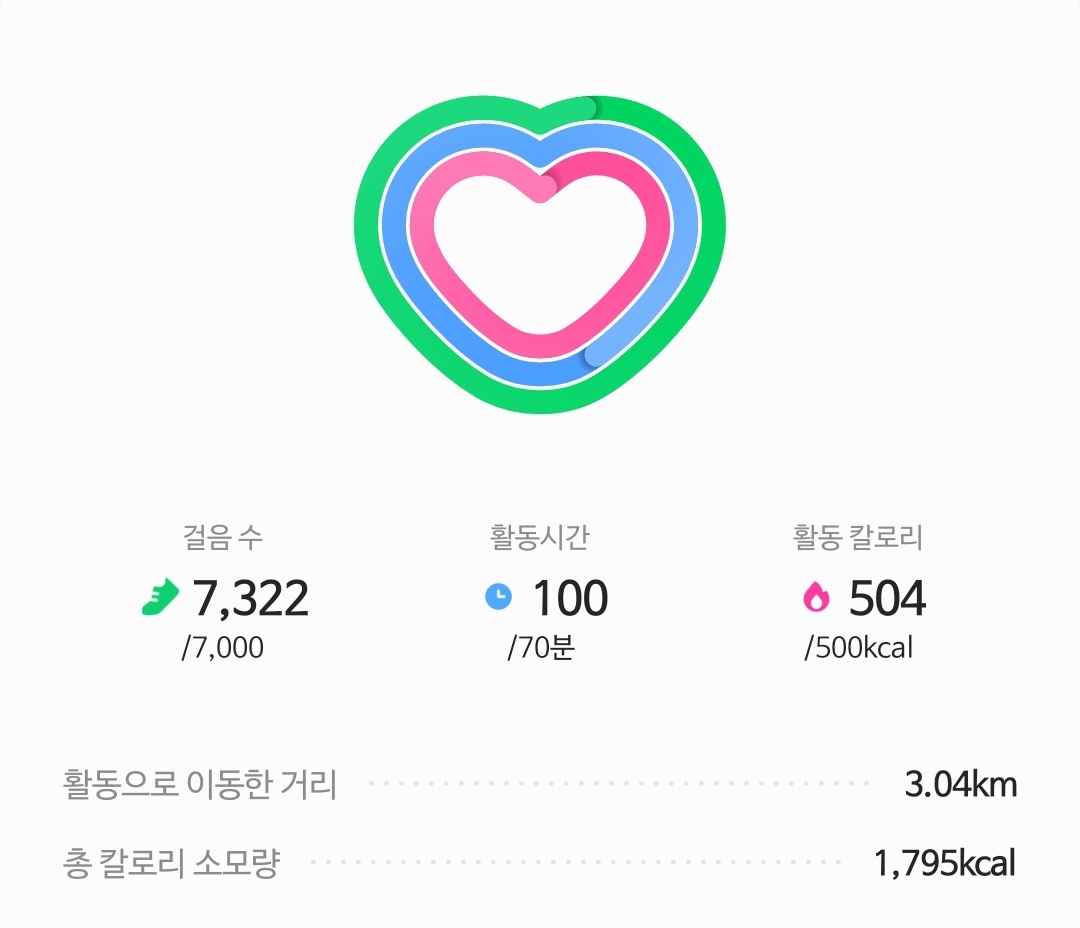Select the 활동으로 이동한 거리 row label

[x=200, y=785]
